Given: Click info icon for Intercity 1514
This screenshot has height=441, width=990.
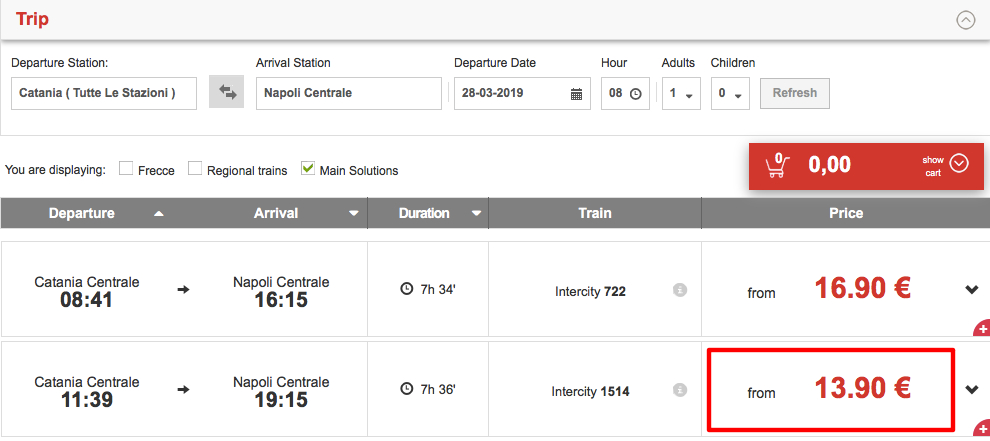Looking at the screenshot, I should [680, 390].
